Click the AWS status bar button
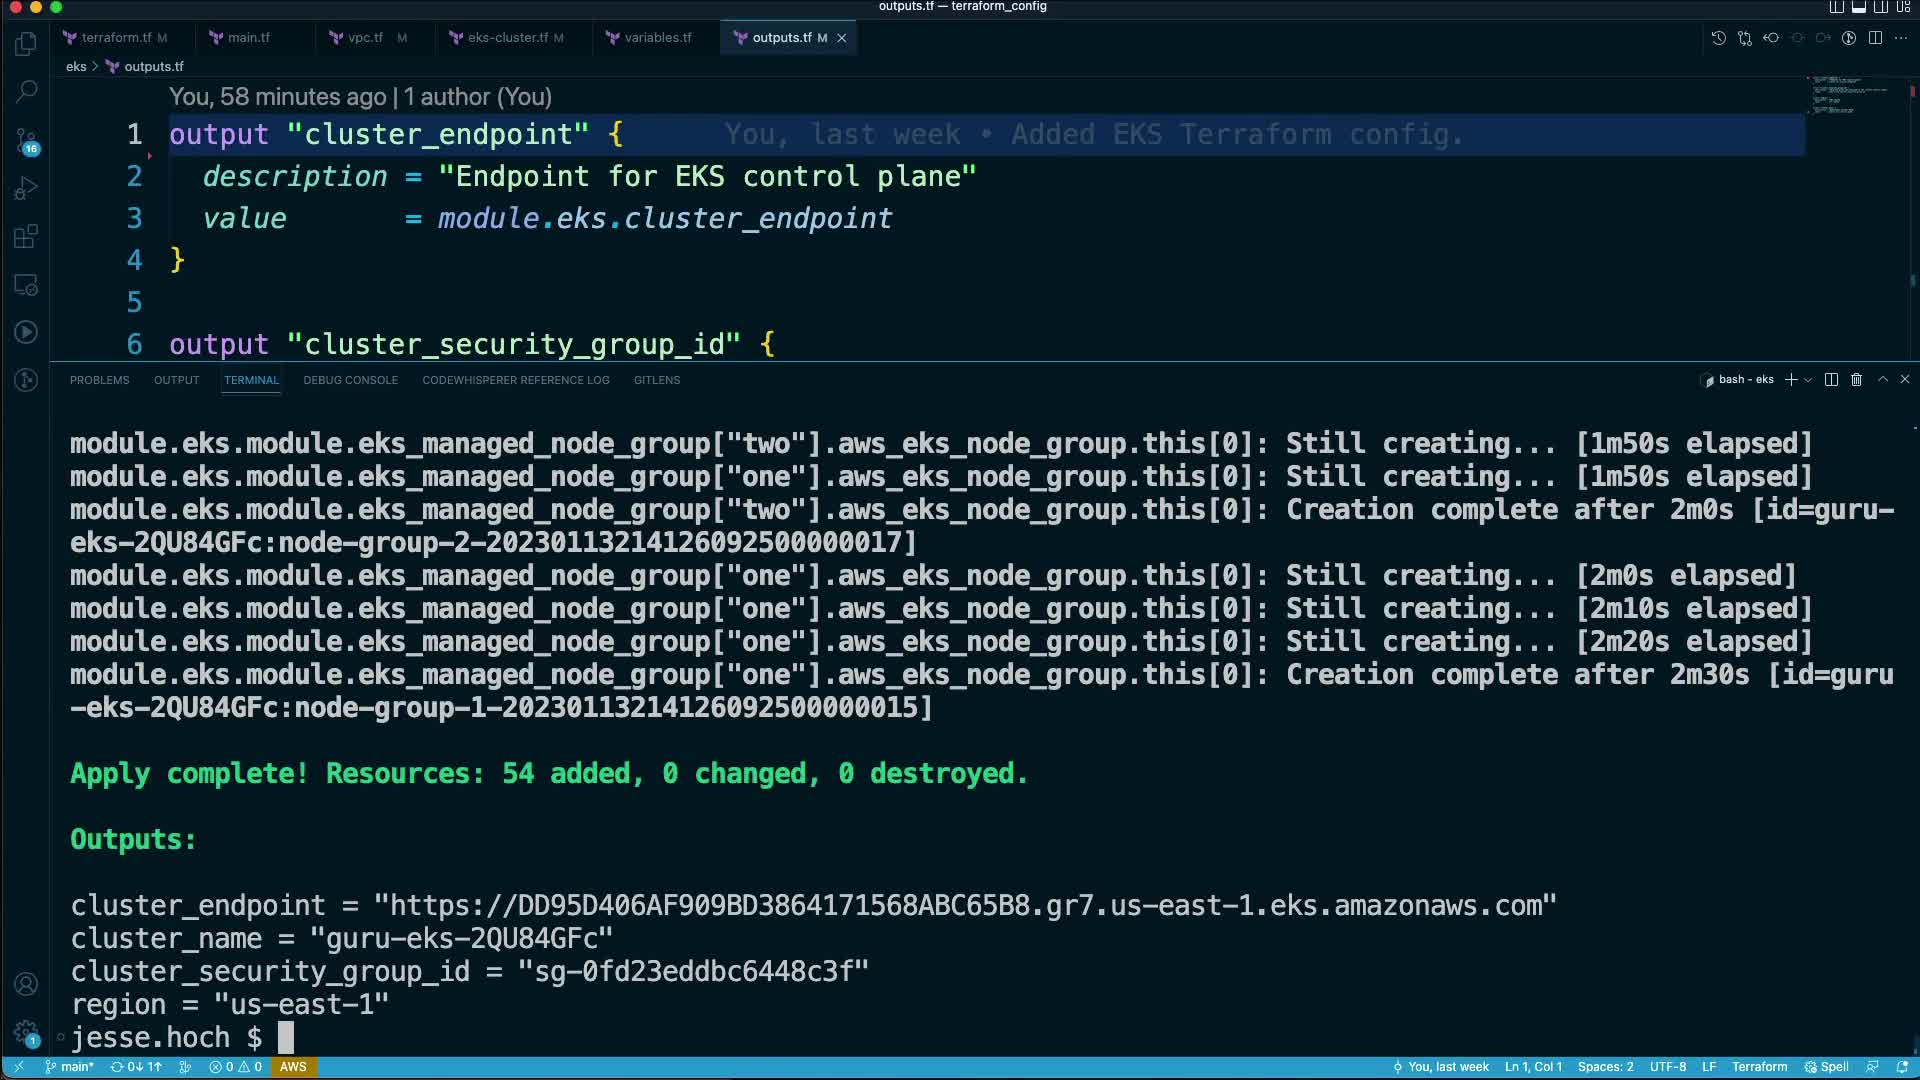 pos(293,1067)
